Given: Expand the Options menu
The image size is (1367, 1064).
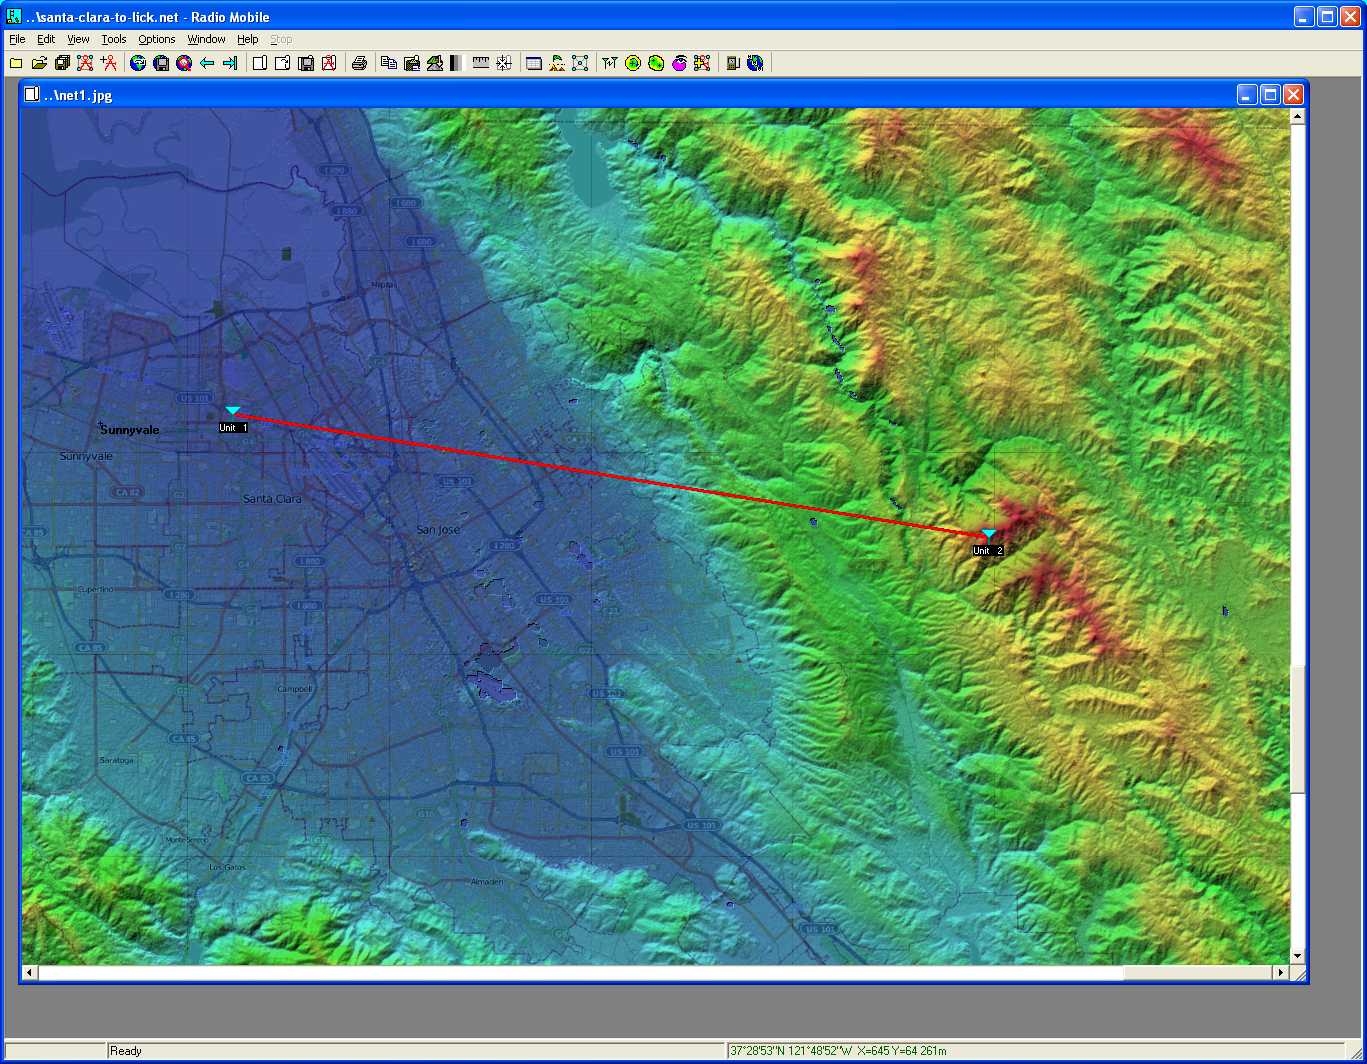Looking at the screenshot, I should click(156, 39).
